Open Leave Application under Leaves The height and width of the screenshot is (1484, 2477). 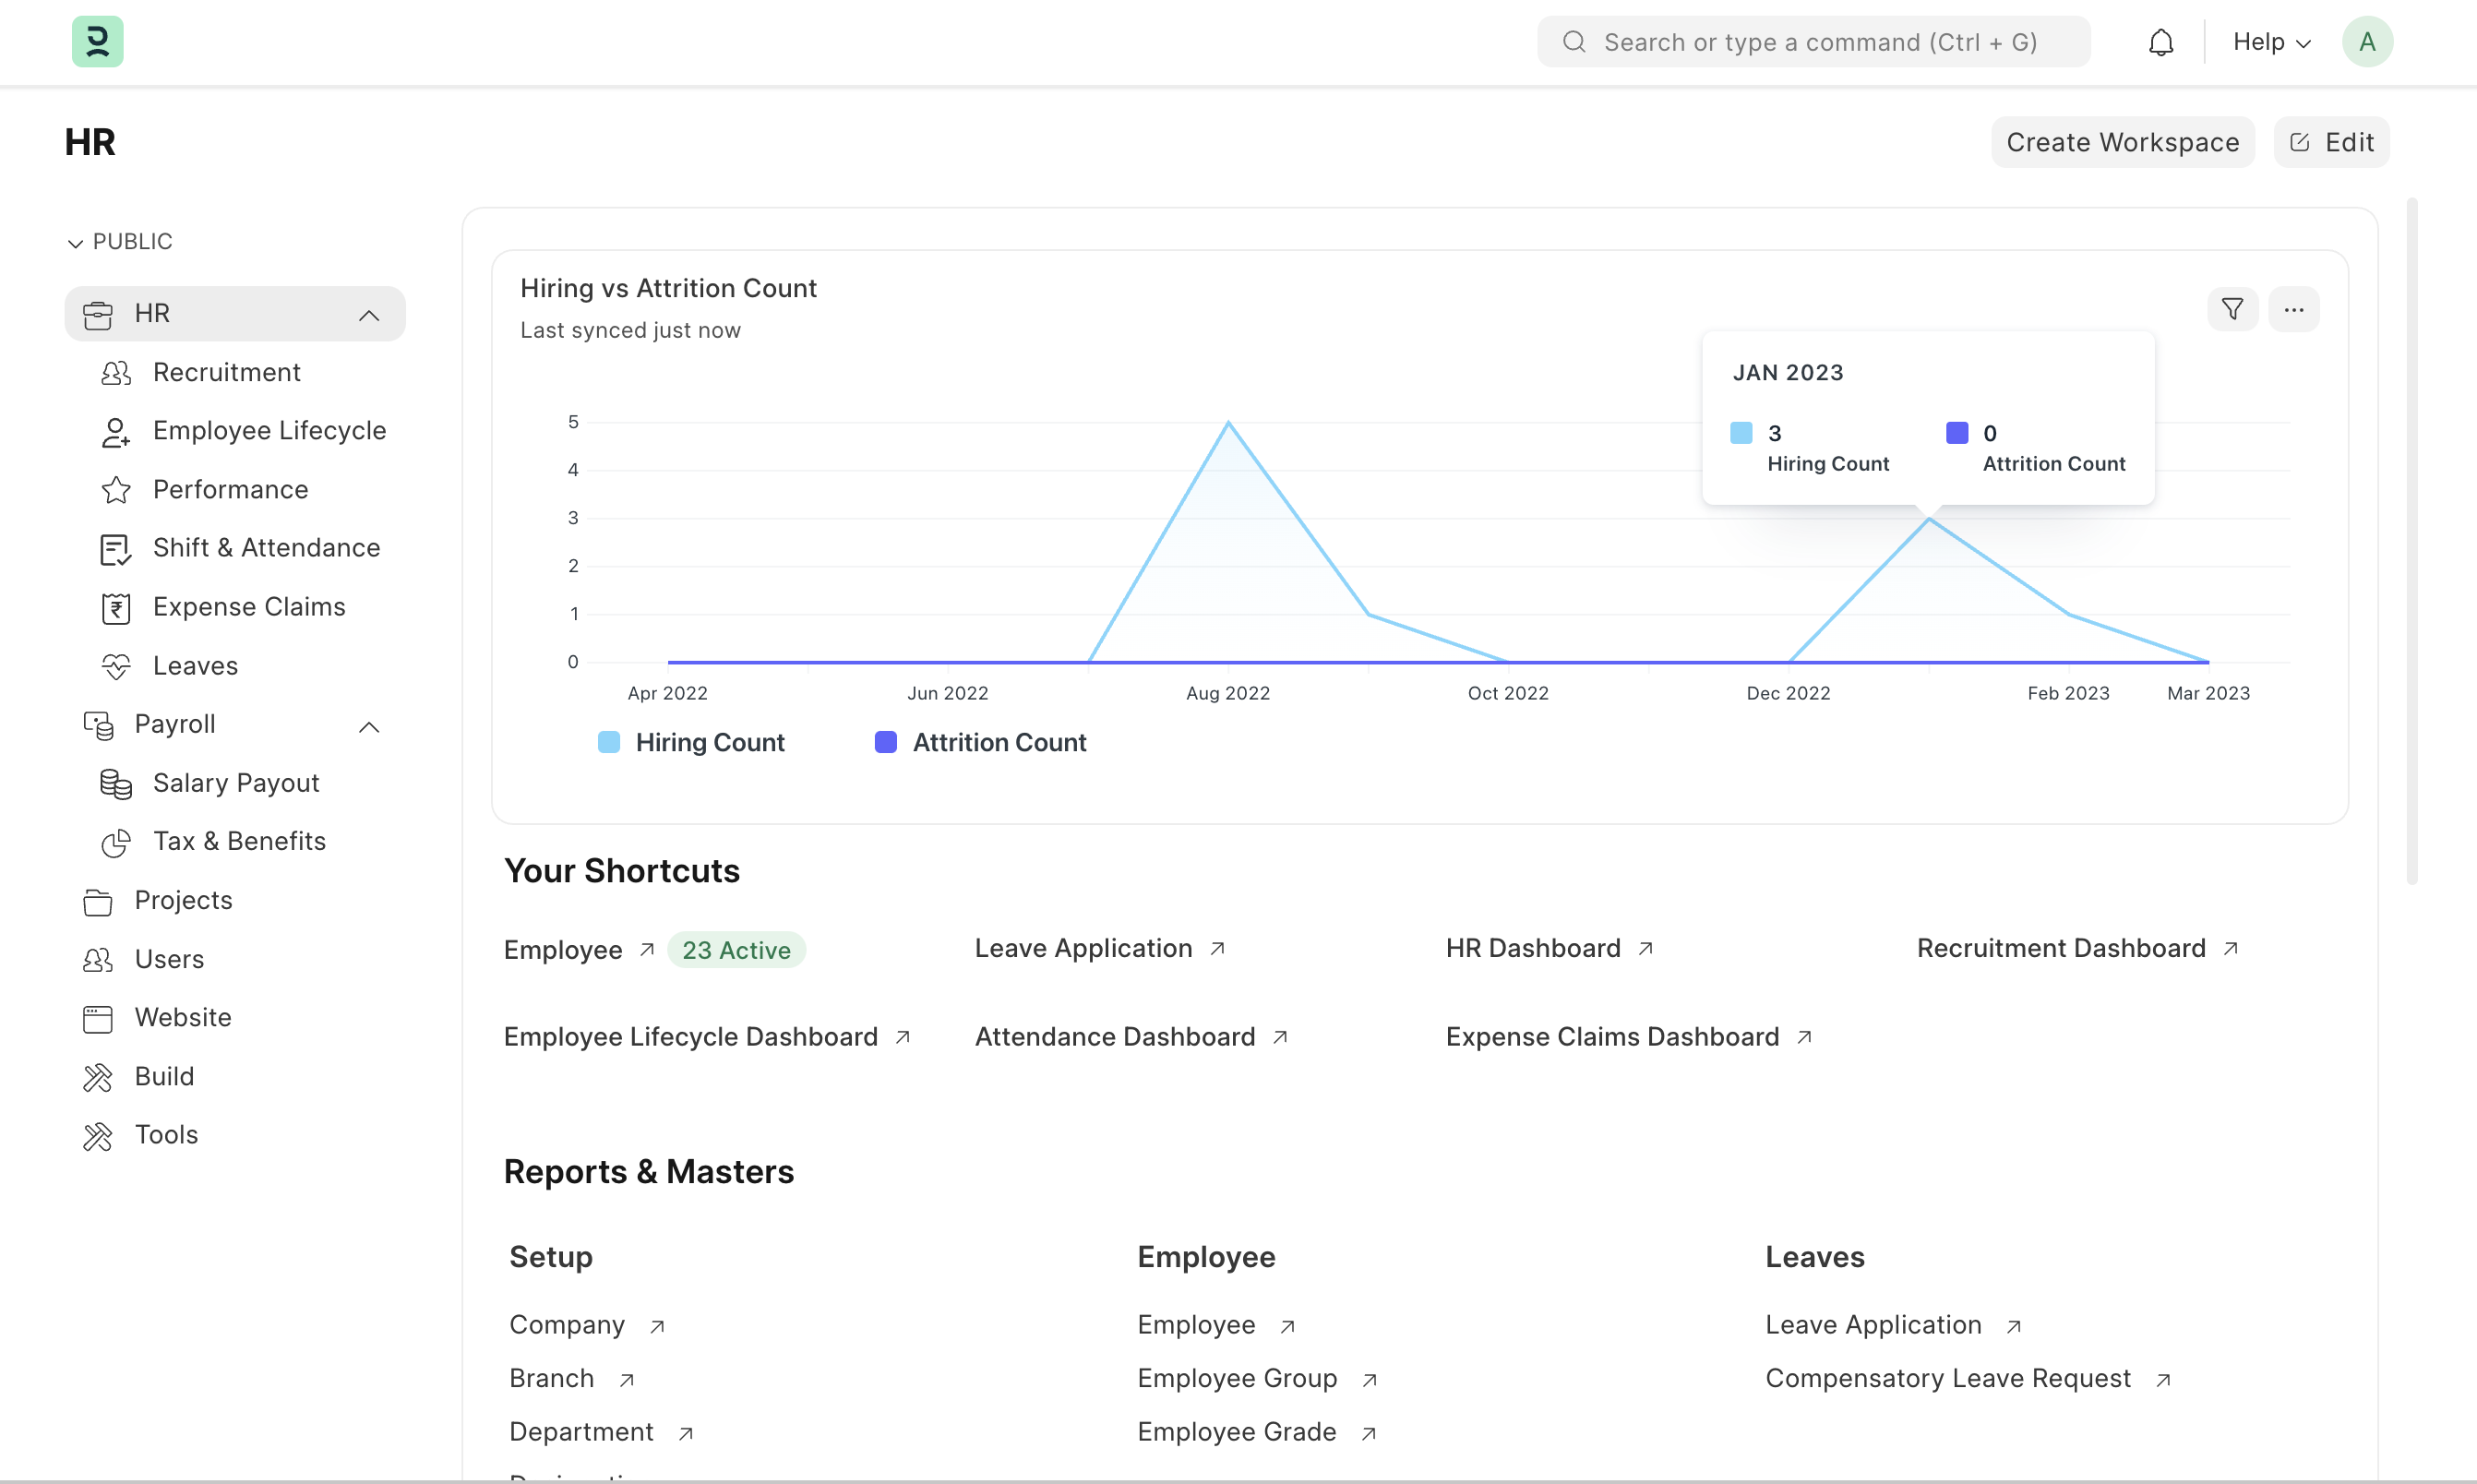pyautogui.click(x=1873, y=1325)
